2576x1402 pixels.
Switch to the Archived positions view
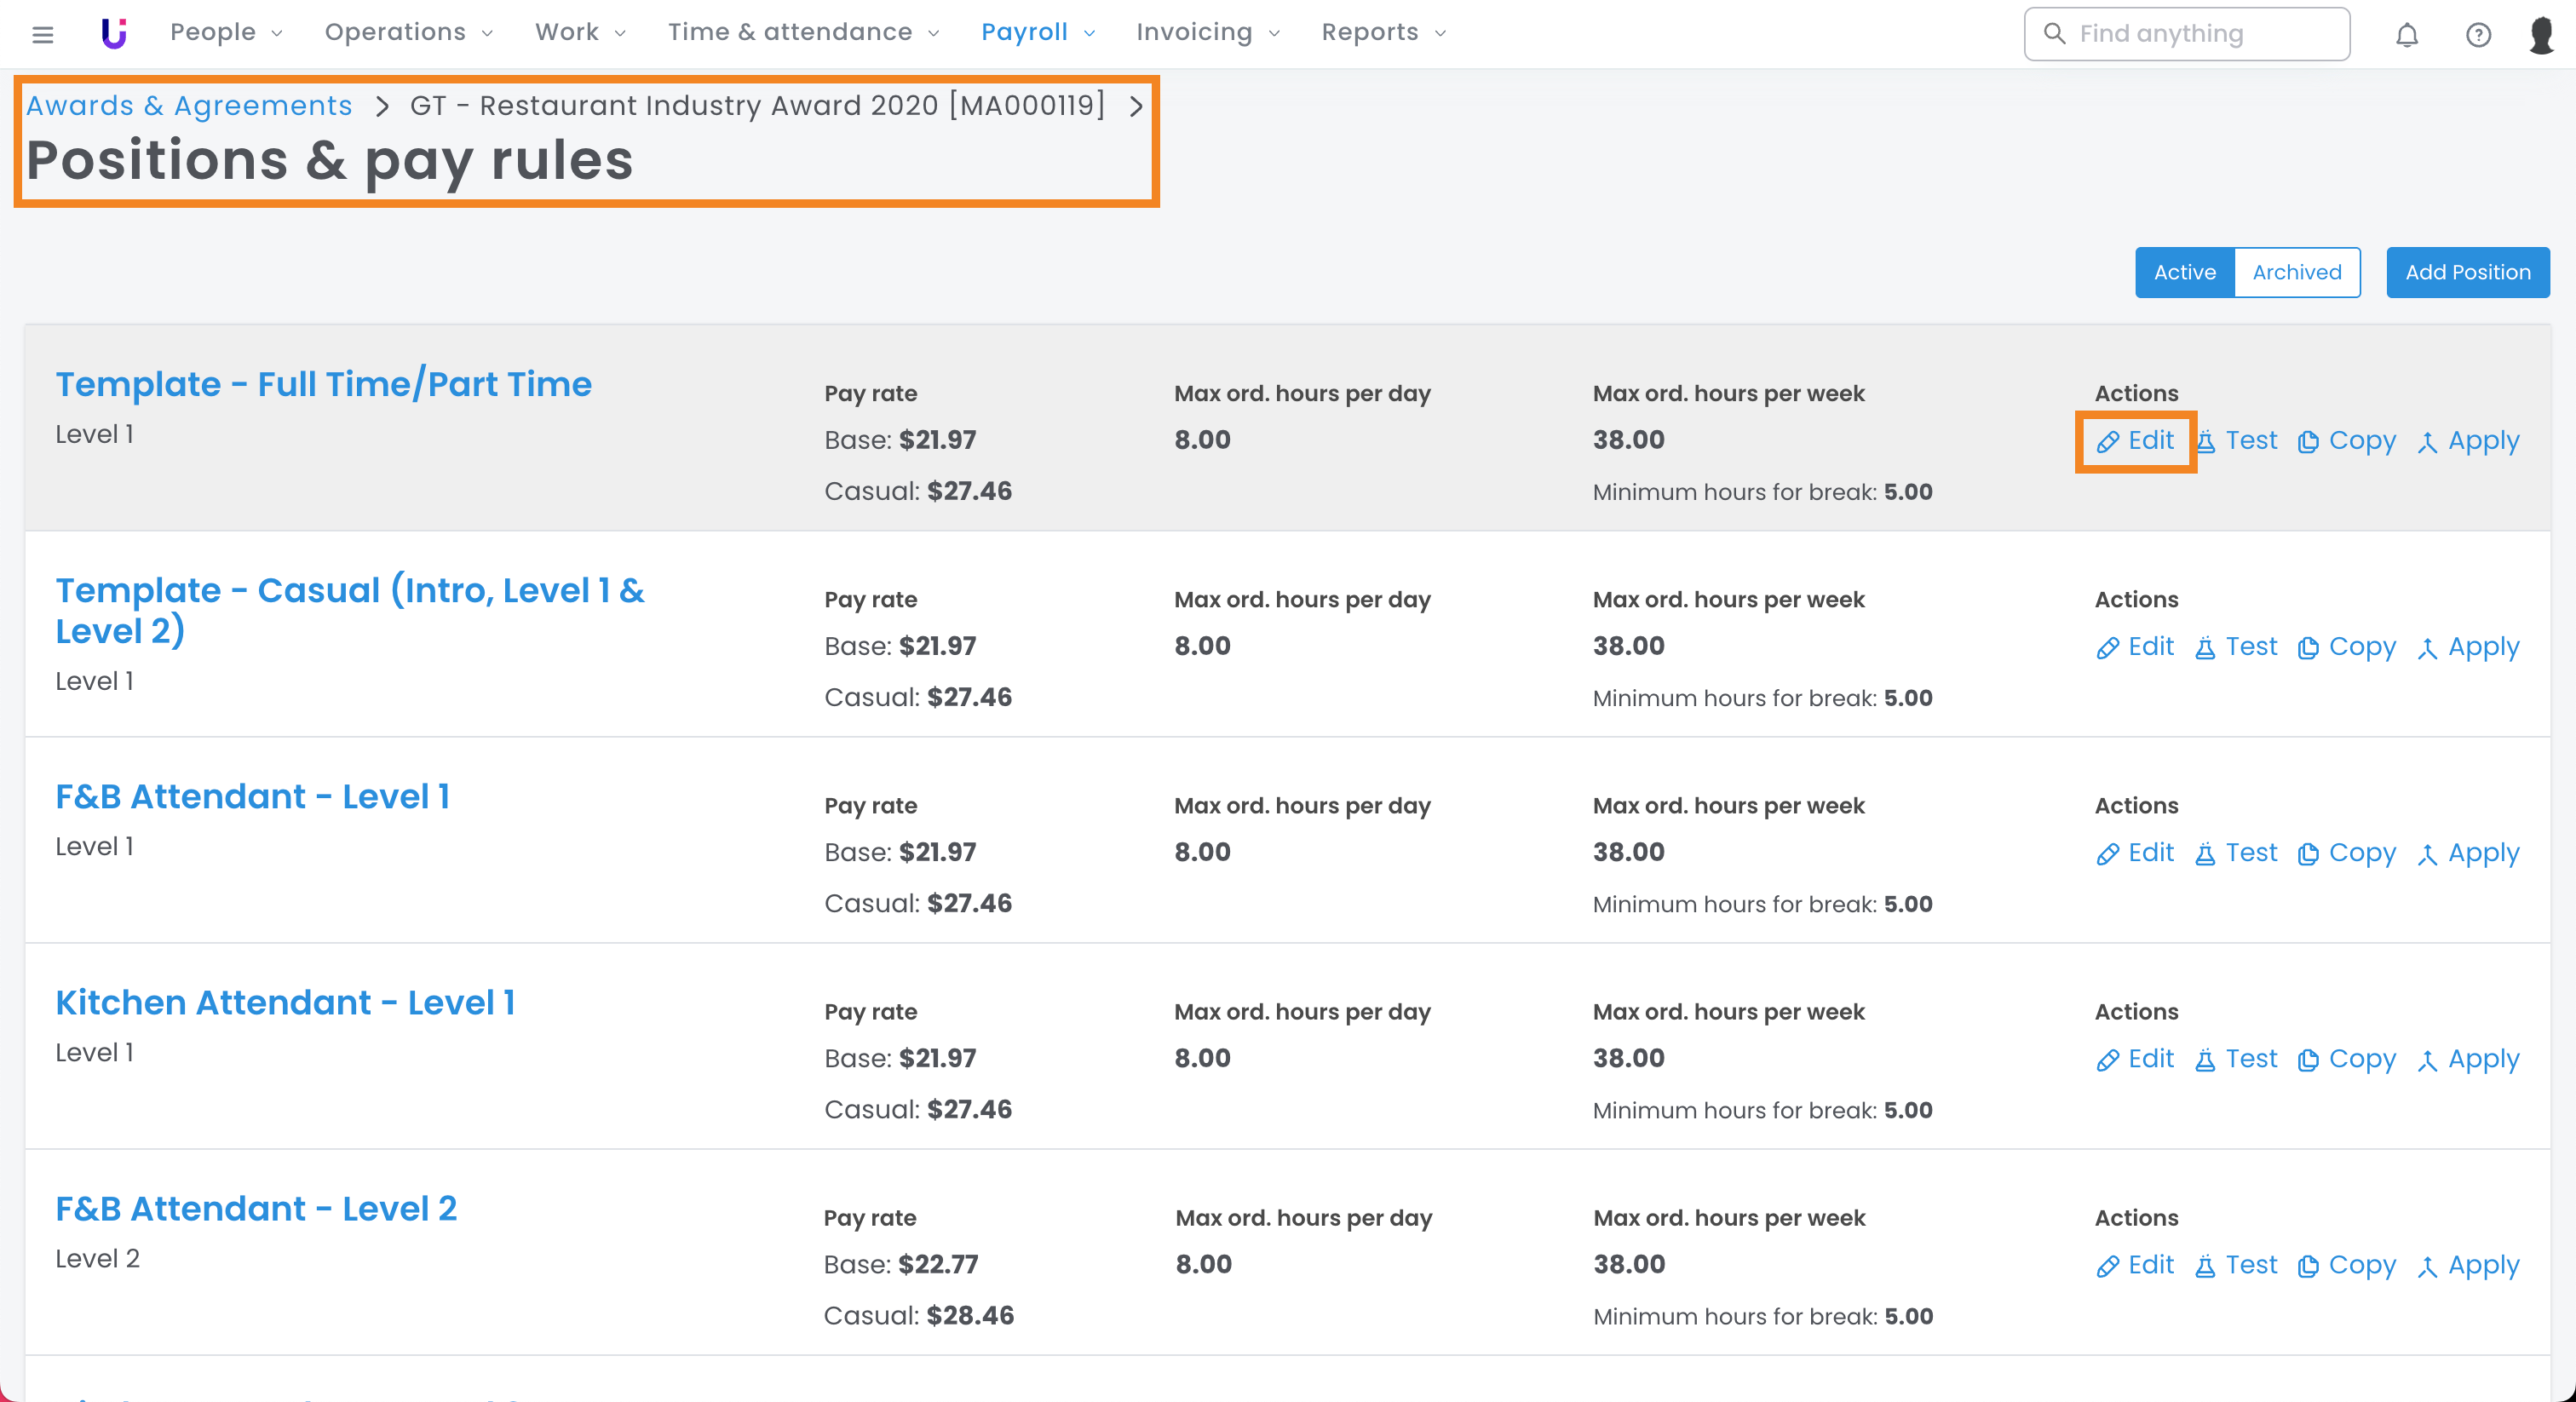pos(2296,272)
